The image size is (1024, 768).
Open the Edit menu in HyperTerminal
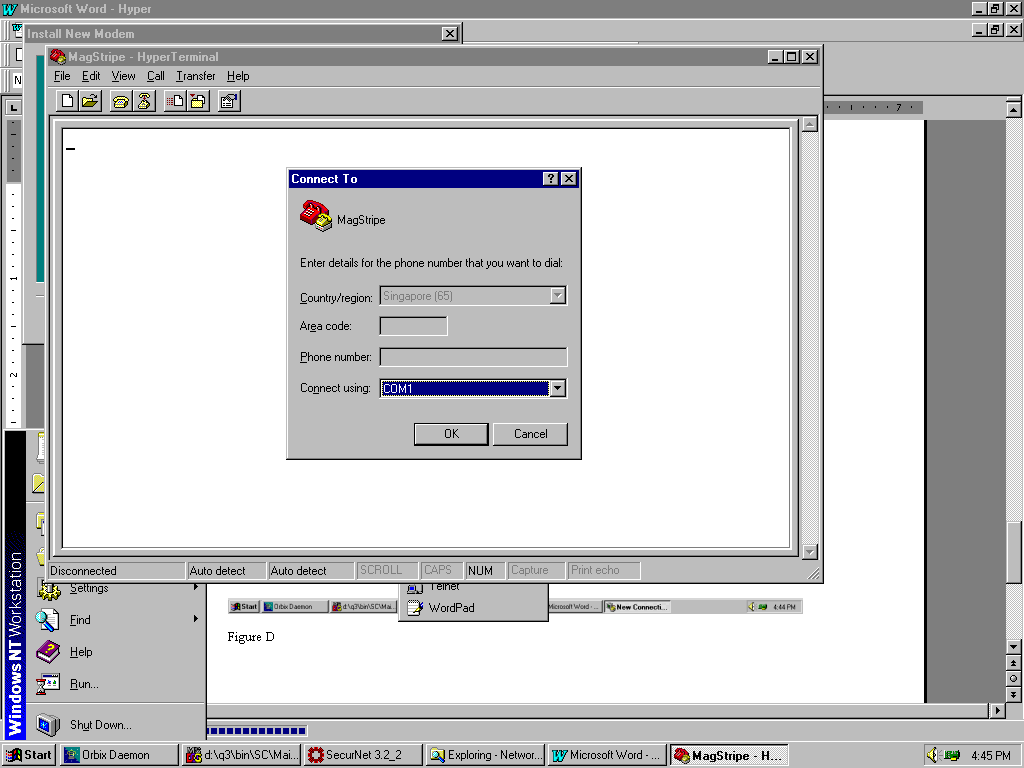coord(91,76)
